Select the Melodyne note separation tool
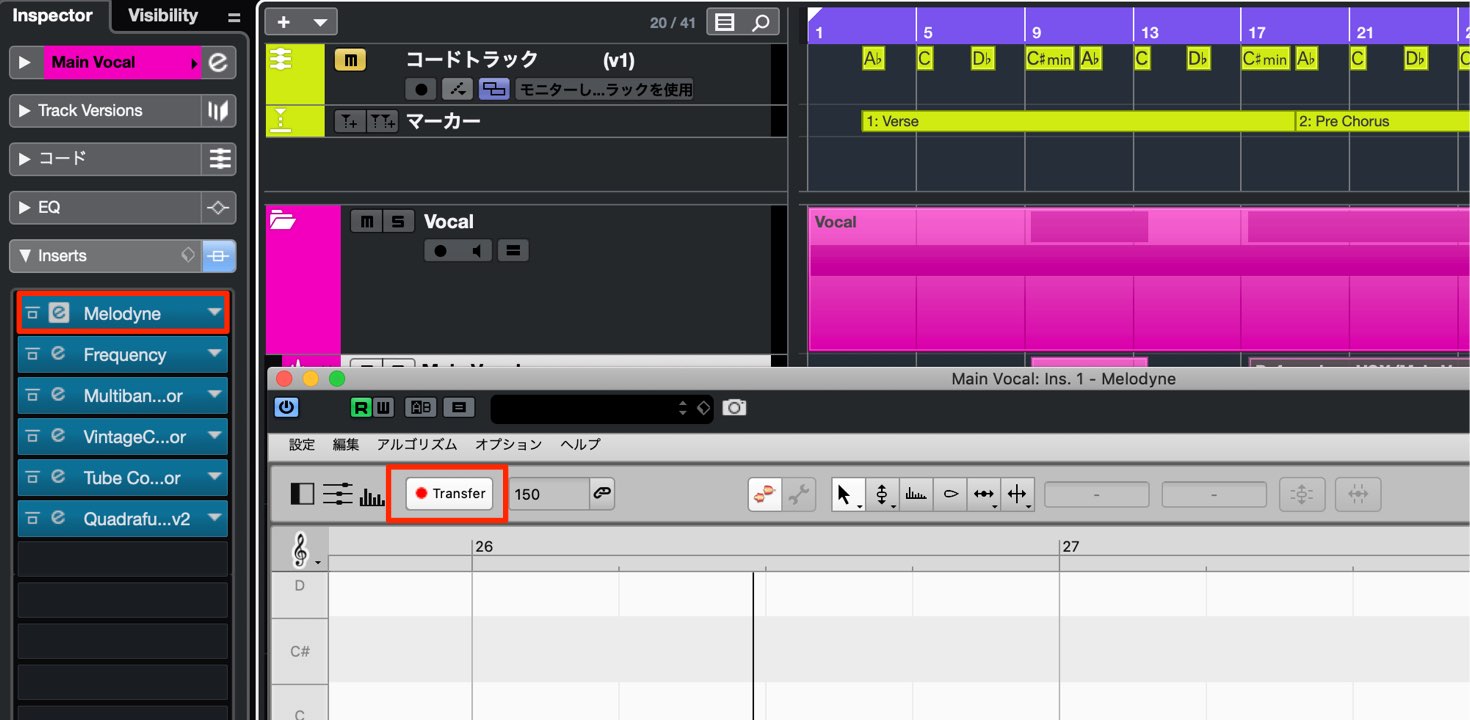The image size is (1470, 720). tap(1018, 494)
